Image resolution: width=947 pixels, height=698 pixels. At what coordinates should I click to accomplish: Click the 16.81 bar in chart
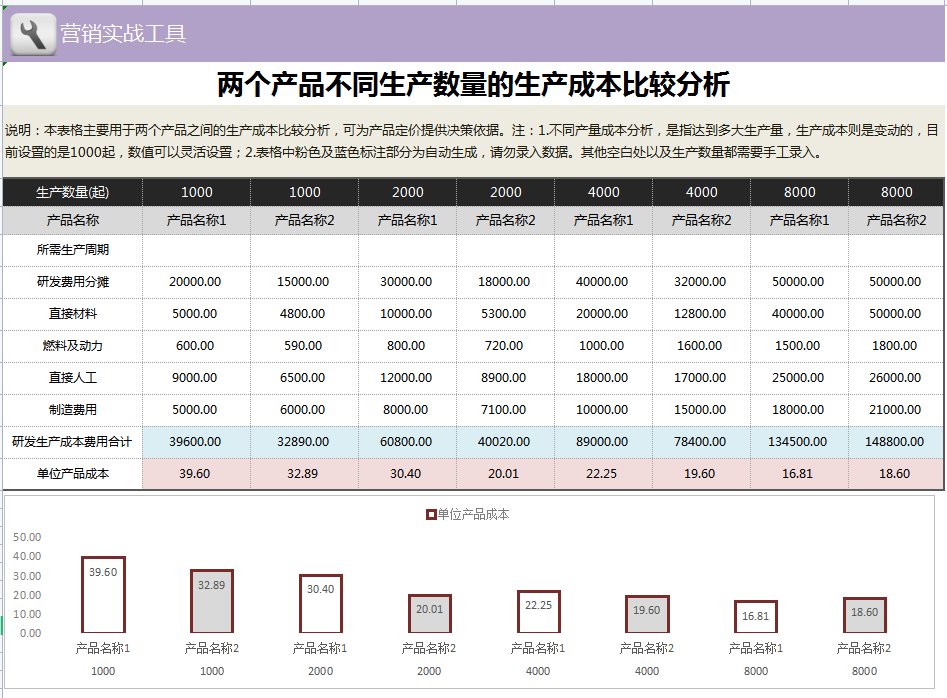[756, 617]
